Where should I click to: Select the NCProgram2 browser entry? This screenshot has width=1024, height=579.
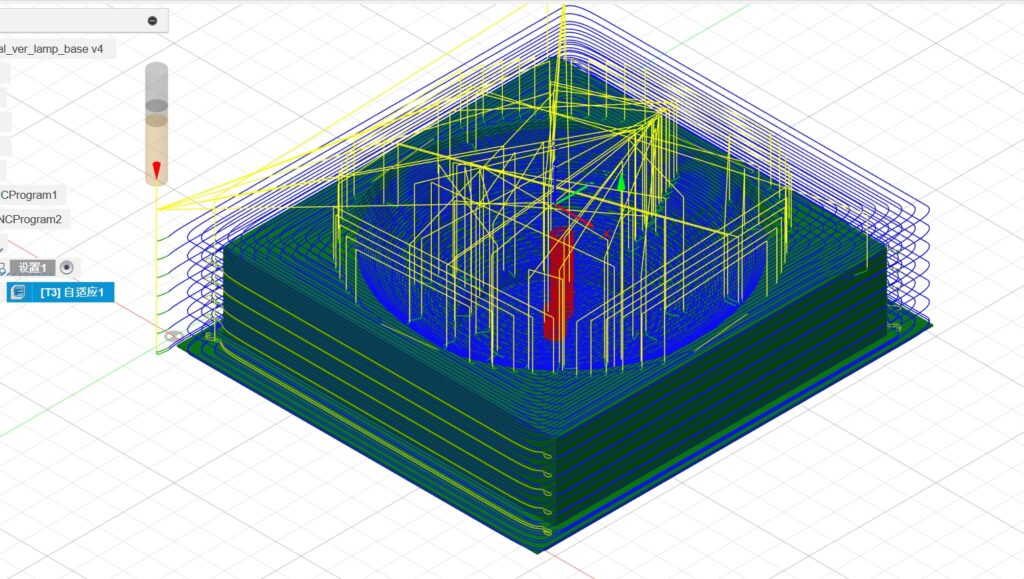pos(32,219)
